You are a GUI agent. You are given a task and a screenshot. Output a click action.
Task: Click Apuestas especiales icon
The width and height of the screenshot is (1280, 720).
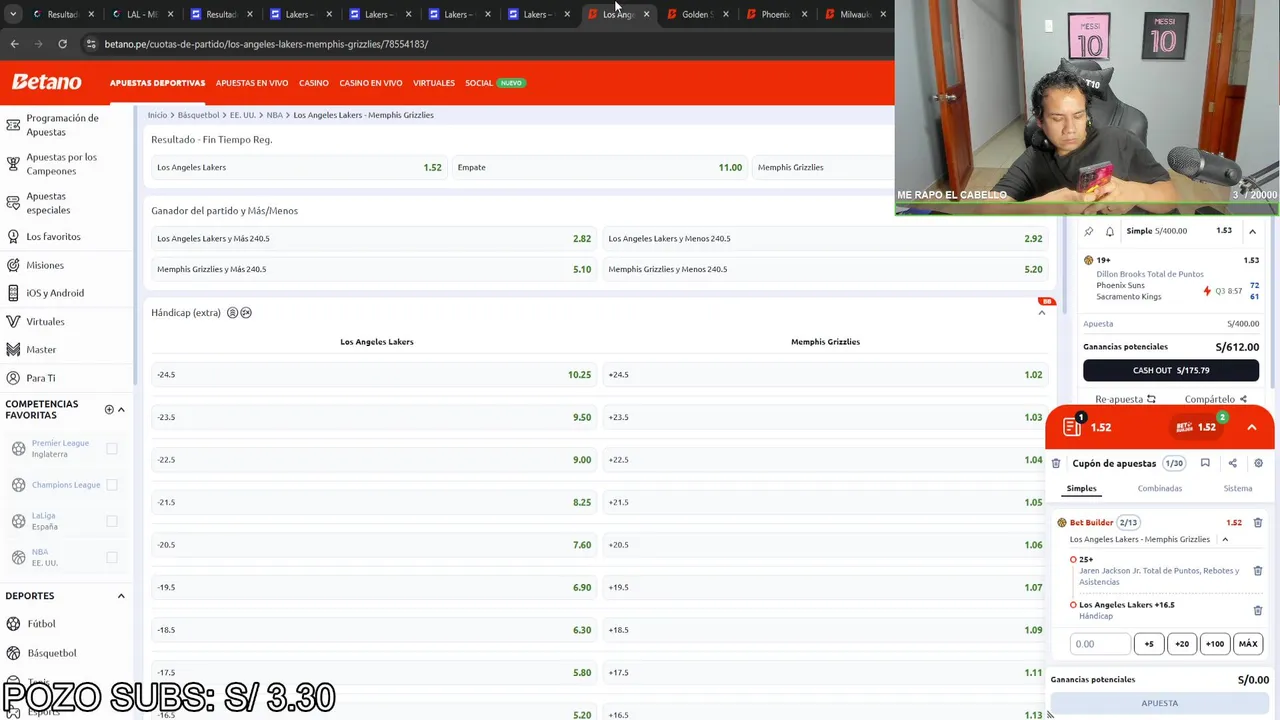tap(13, 203)
